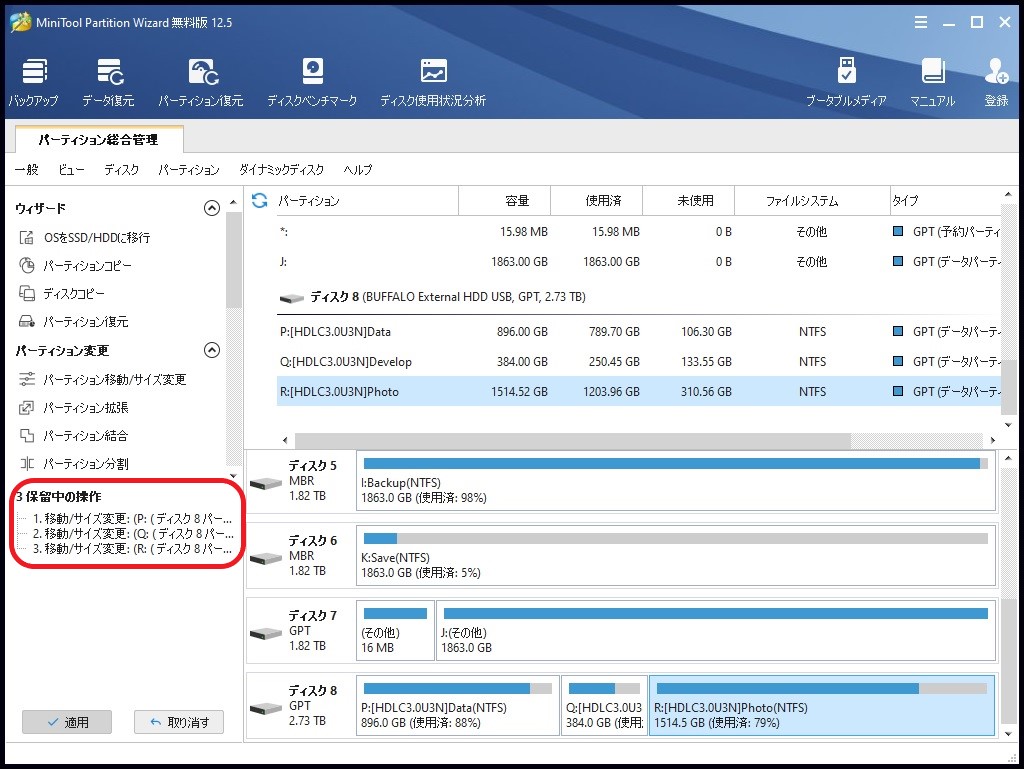
Task: Select the R:[HDLC3.0U3N]Photo row
Action: 639,392
